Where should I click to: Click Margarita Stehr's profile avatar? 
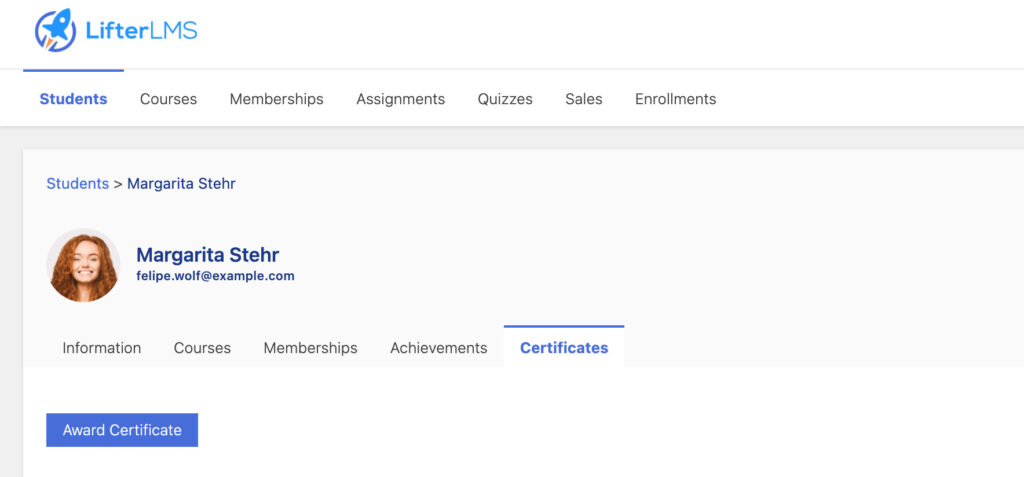click(x=83, y=265)
